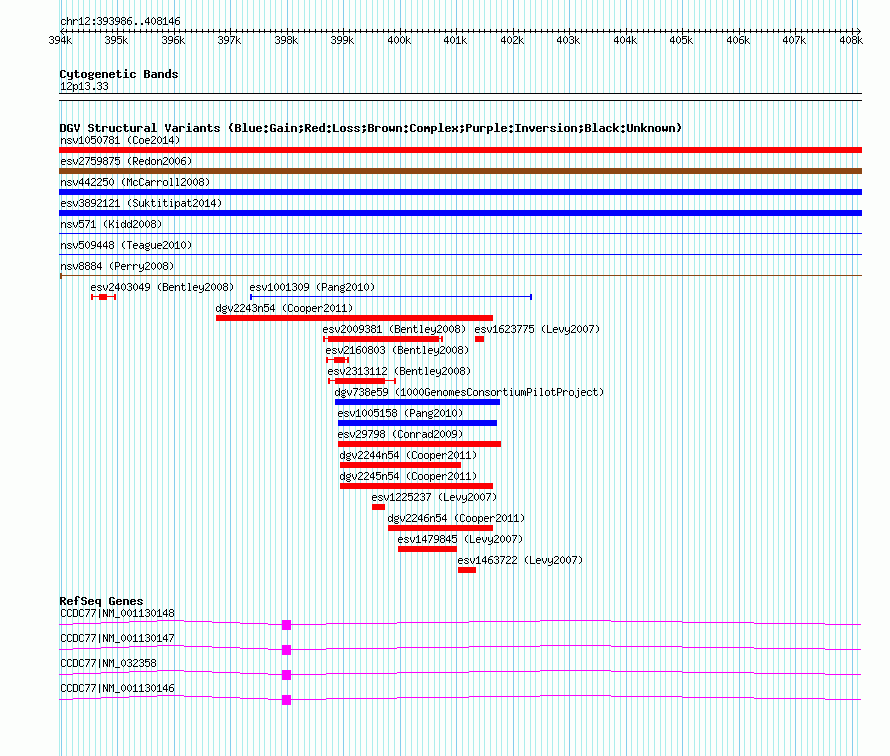
Task: Click the RefSeq Genes track heading
Action: coord(101,601)
